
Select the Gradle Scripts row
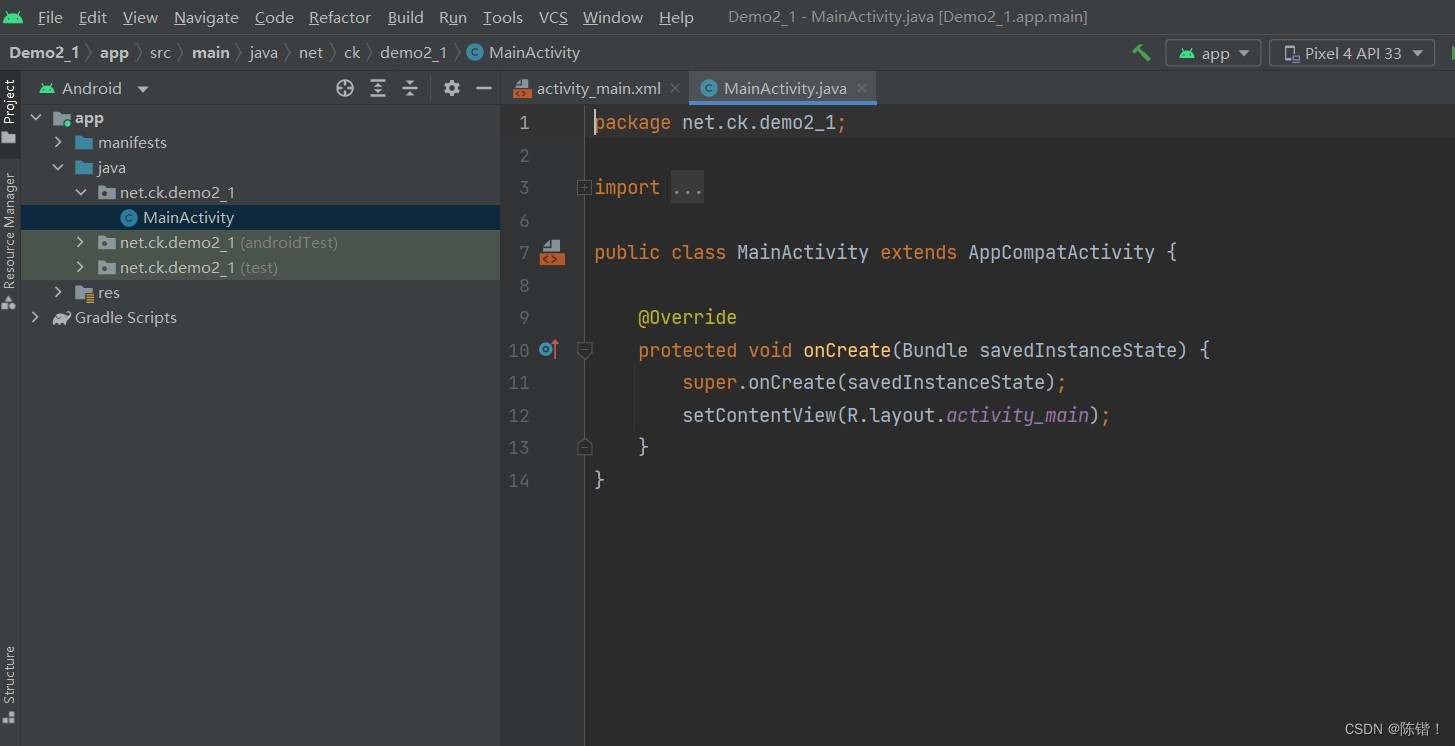(260, 318)
